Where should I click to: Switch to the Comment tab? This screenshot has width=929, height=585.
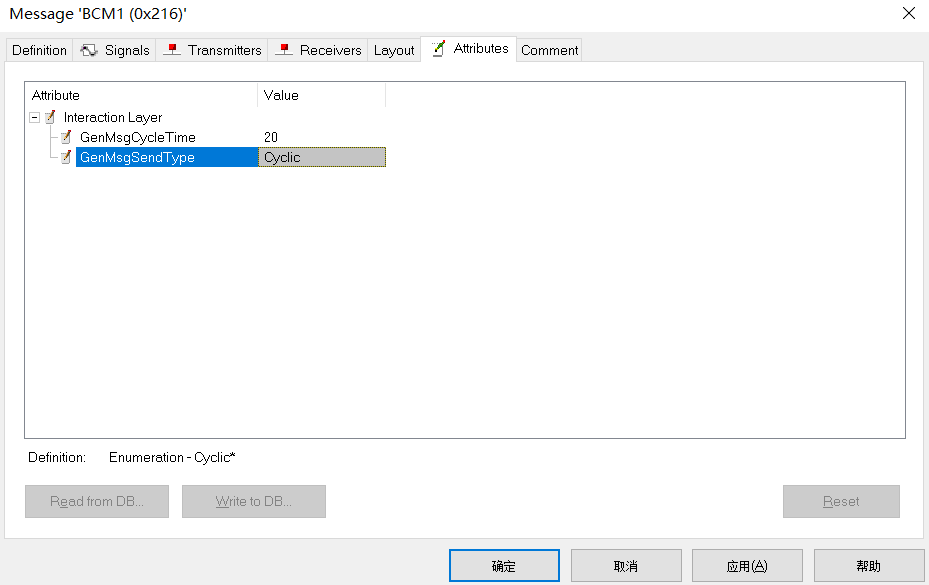pyautogui.click(x=548, y=49)
